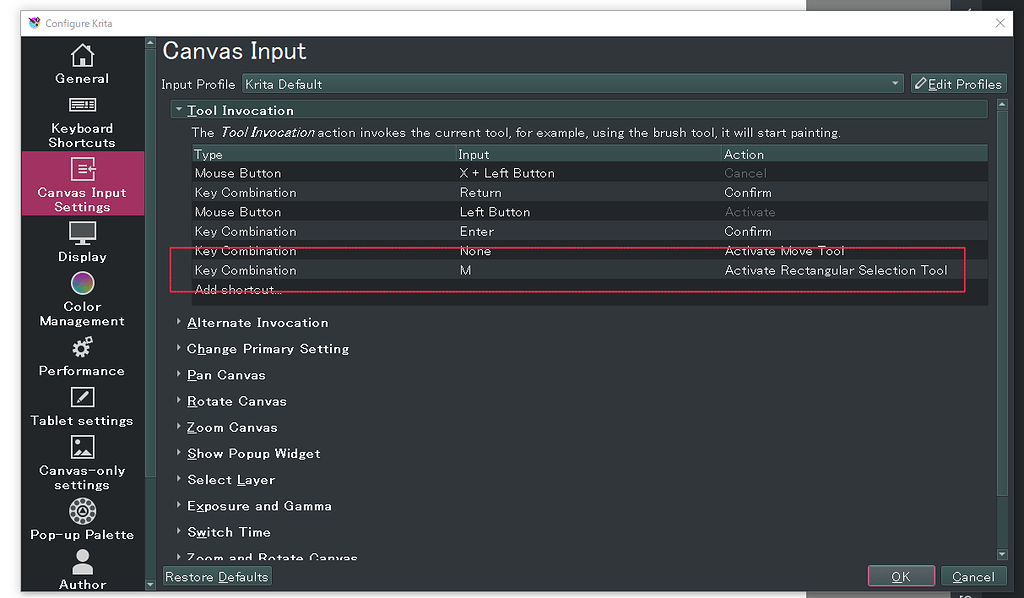Open Author settings via person icon

pyautogui.click(x=82, y=561)
